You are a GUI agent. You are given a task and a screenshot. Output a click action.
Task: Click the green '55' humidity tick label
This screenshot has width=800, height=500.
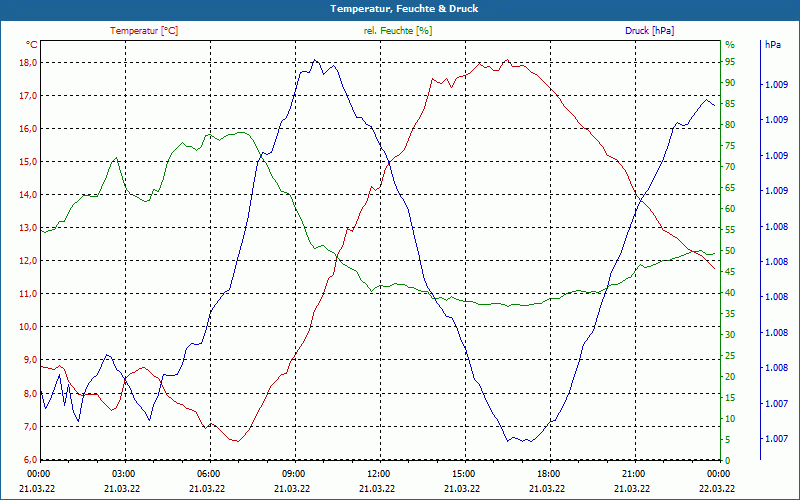click(x=730, y=230)
